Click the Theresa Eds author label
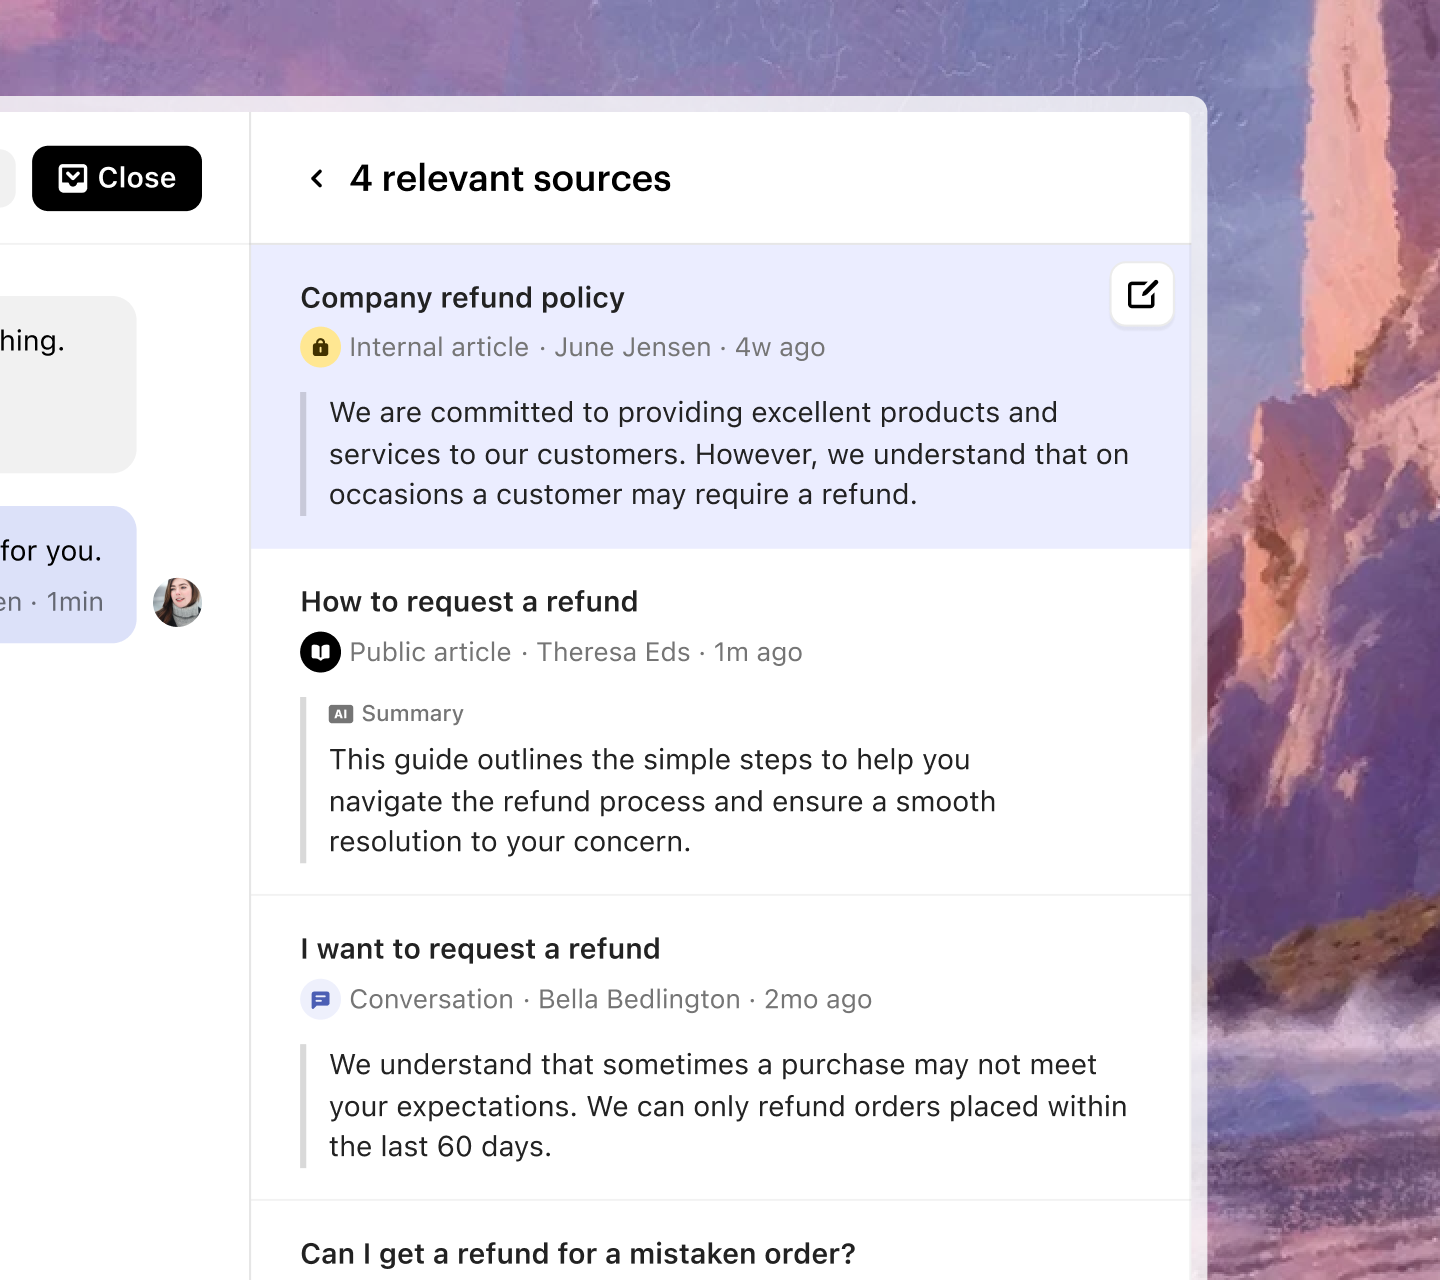The image size is (1440, 1280). pos(613,653)
